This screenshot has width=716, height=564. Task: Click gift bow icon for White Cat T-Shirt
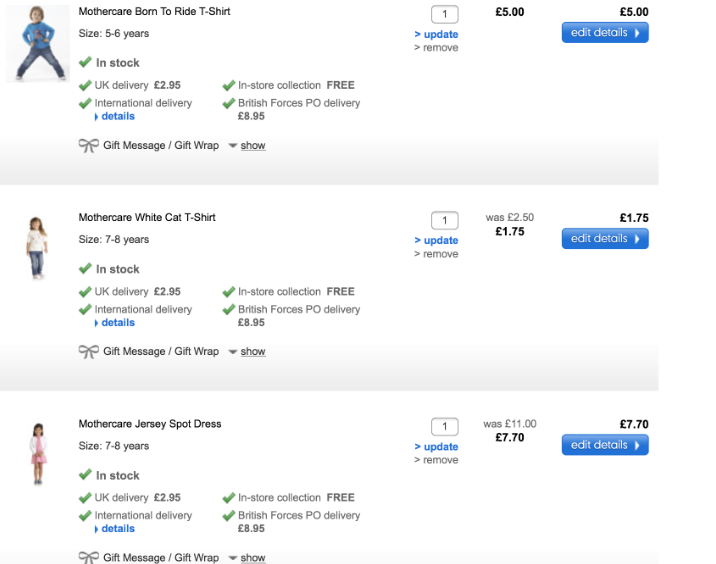(x=88, y=352)
